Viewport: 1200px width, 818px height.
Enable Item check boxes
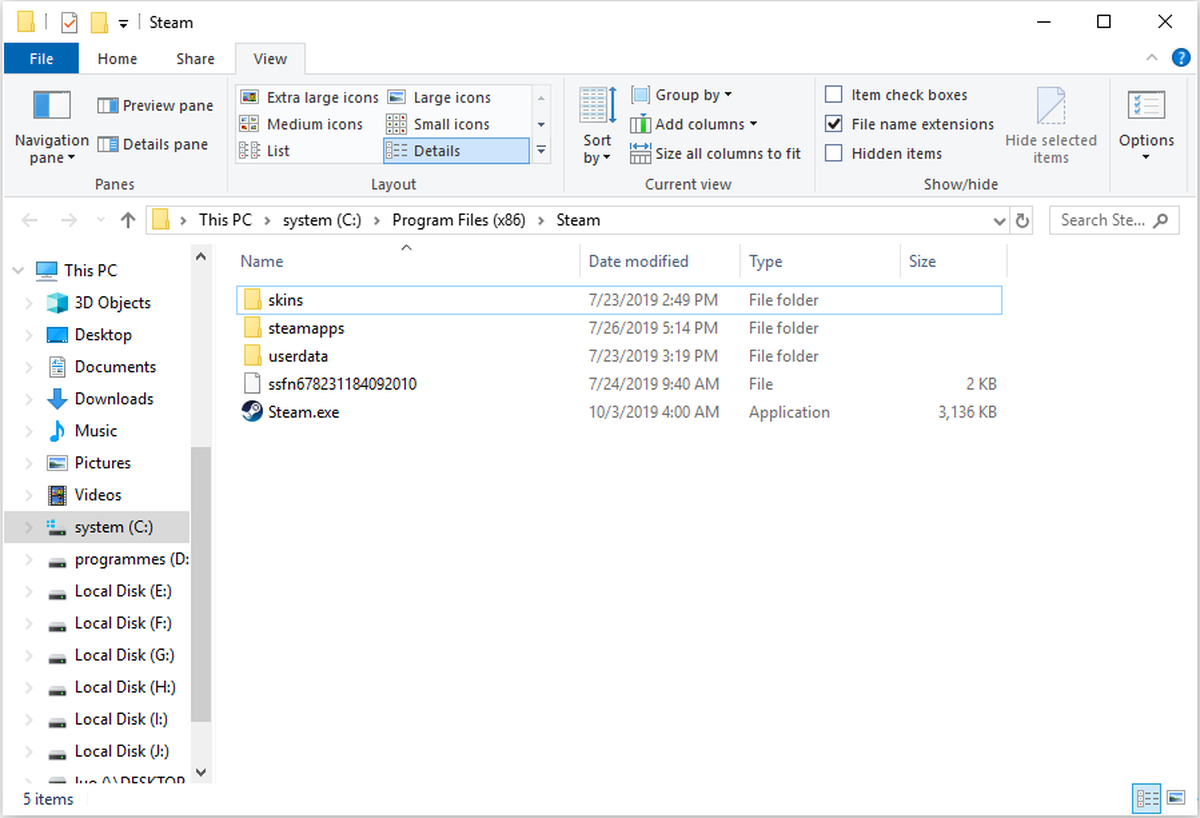pos(833,95)
